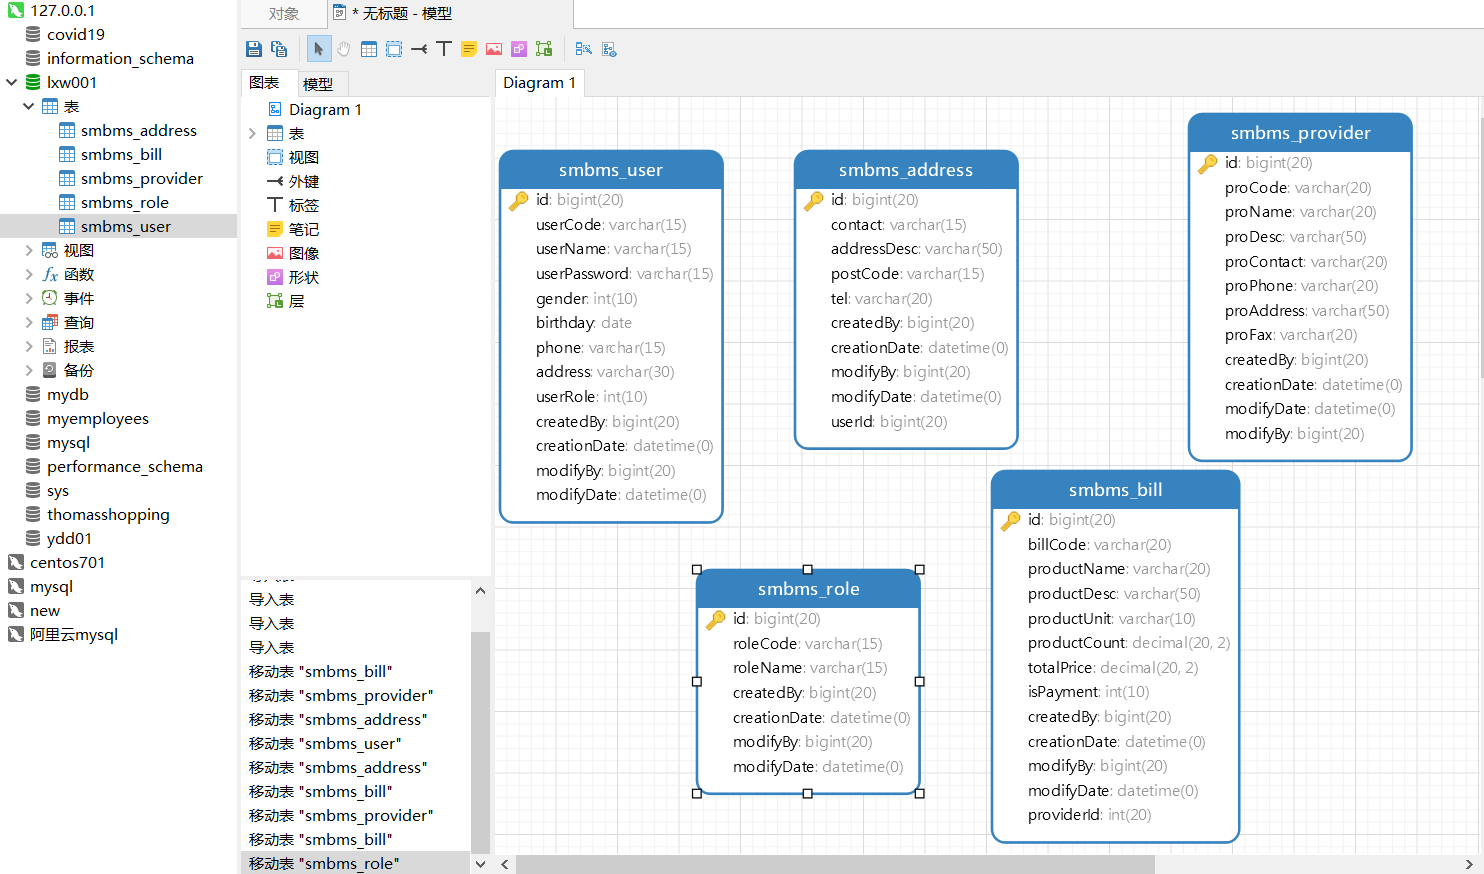Click userPassword field in smbms_user
1484x874 pixels.
pyautogui.click(x=624, y=274)
